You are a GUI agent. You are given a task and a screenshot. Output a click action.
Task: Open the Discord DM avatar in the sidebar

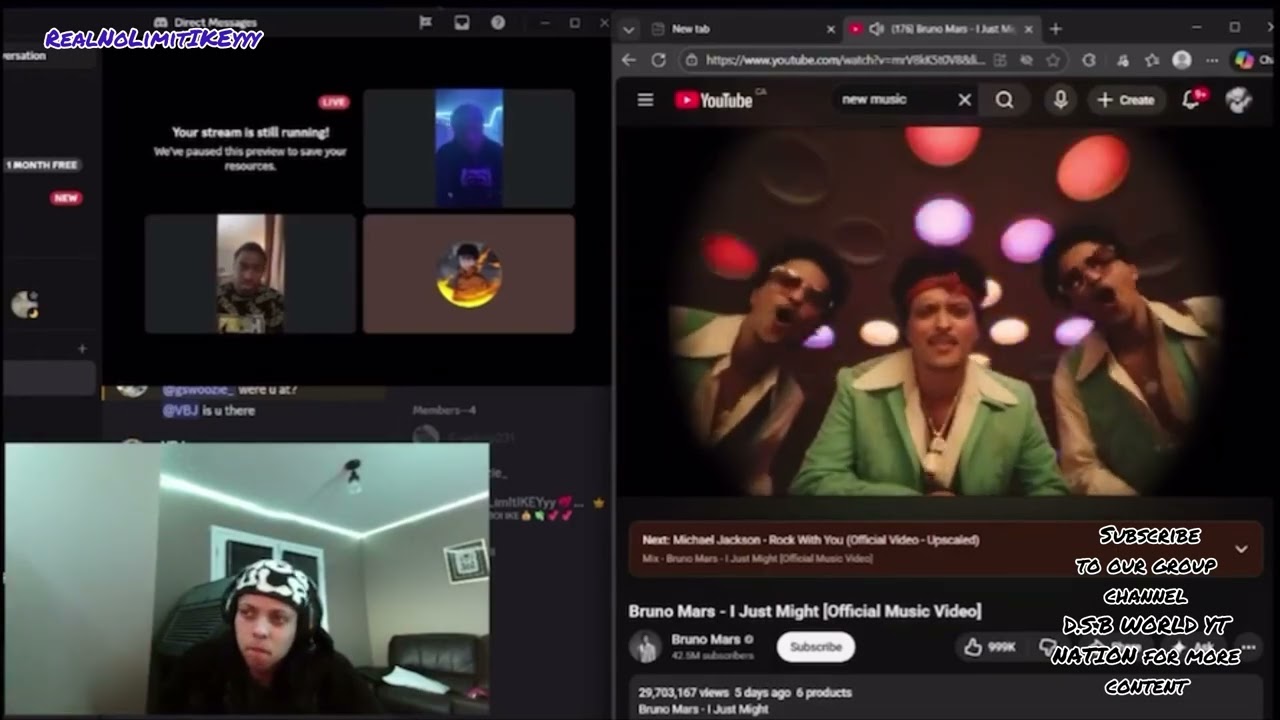pyautogui.click(x=24, y=304)
